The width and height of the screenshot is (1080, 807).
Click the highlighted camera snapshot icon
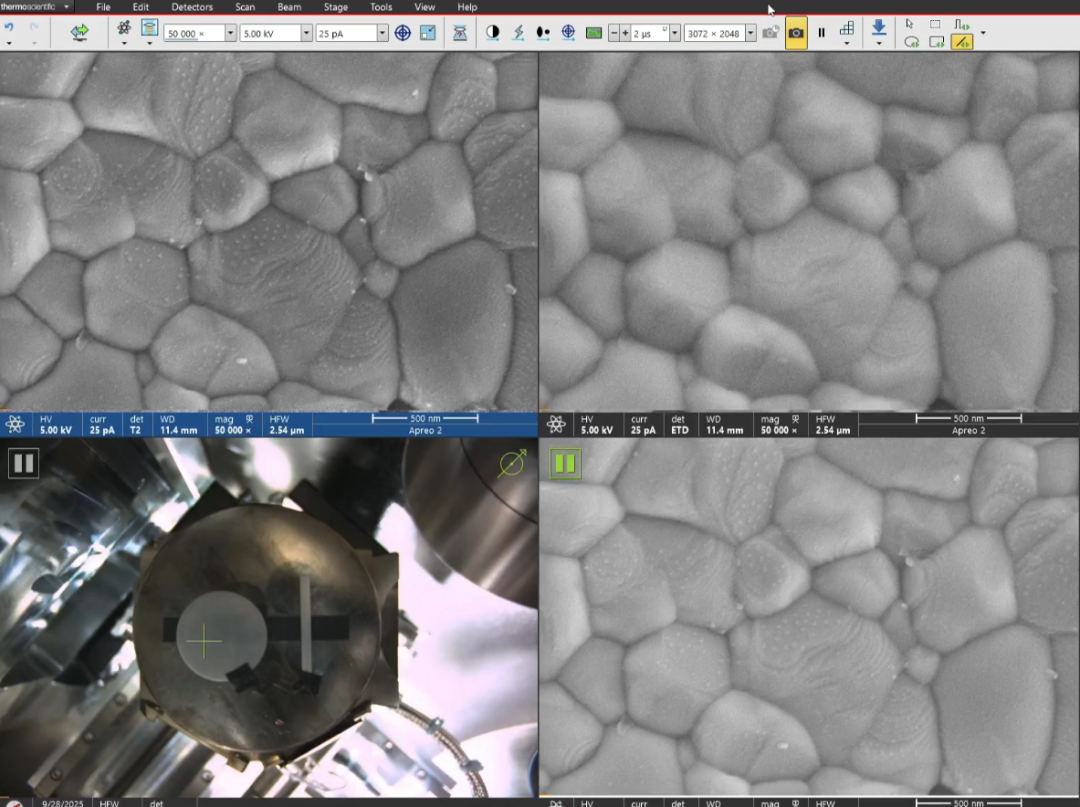(x=796, y=32)
